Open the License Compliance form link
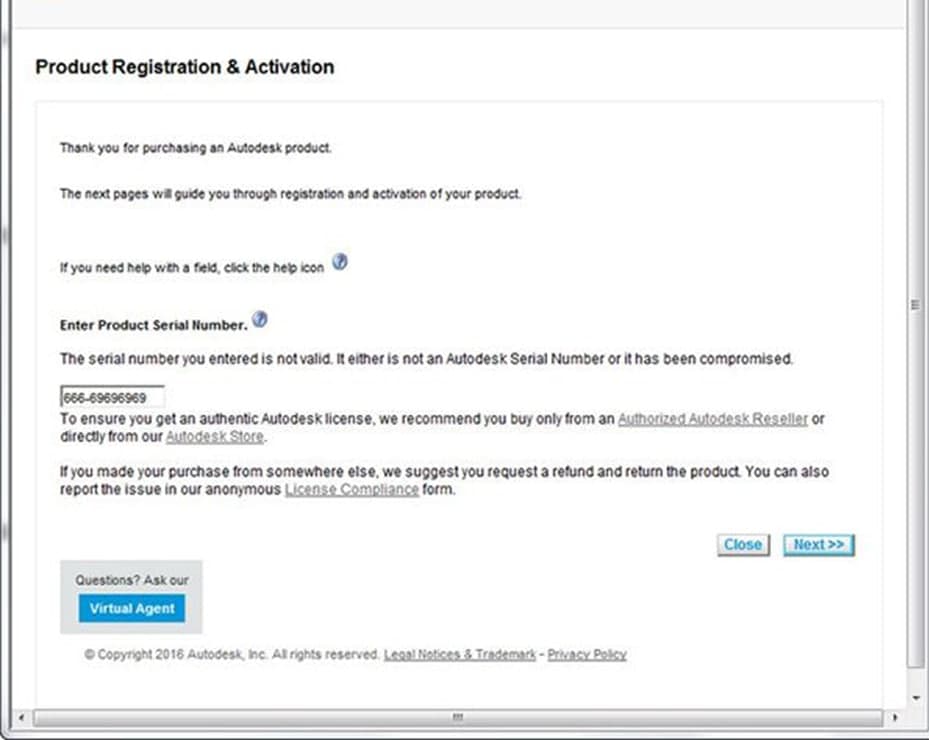This screenshot has width=929, height=740. click(x=351, y=490)
